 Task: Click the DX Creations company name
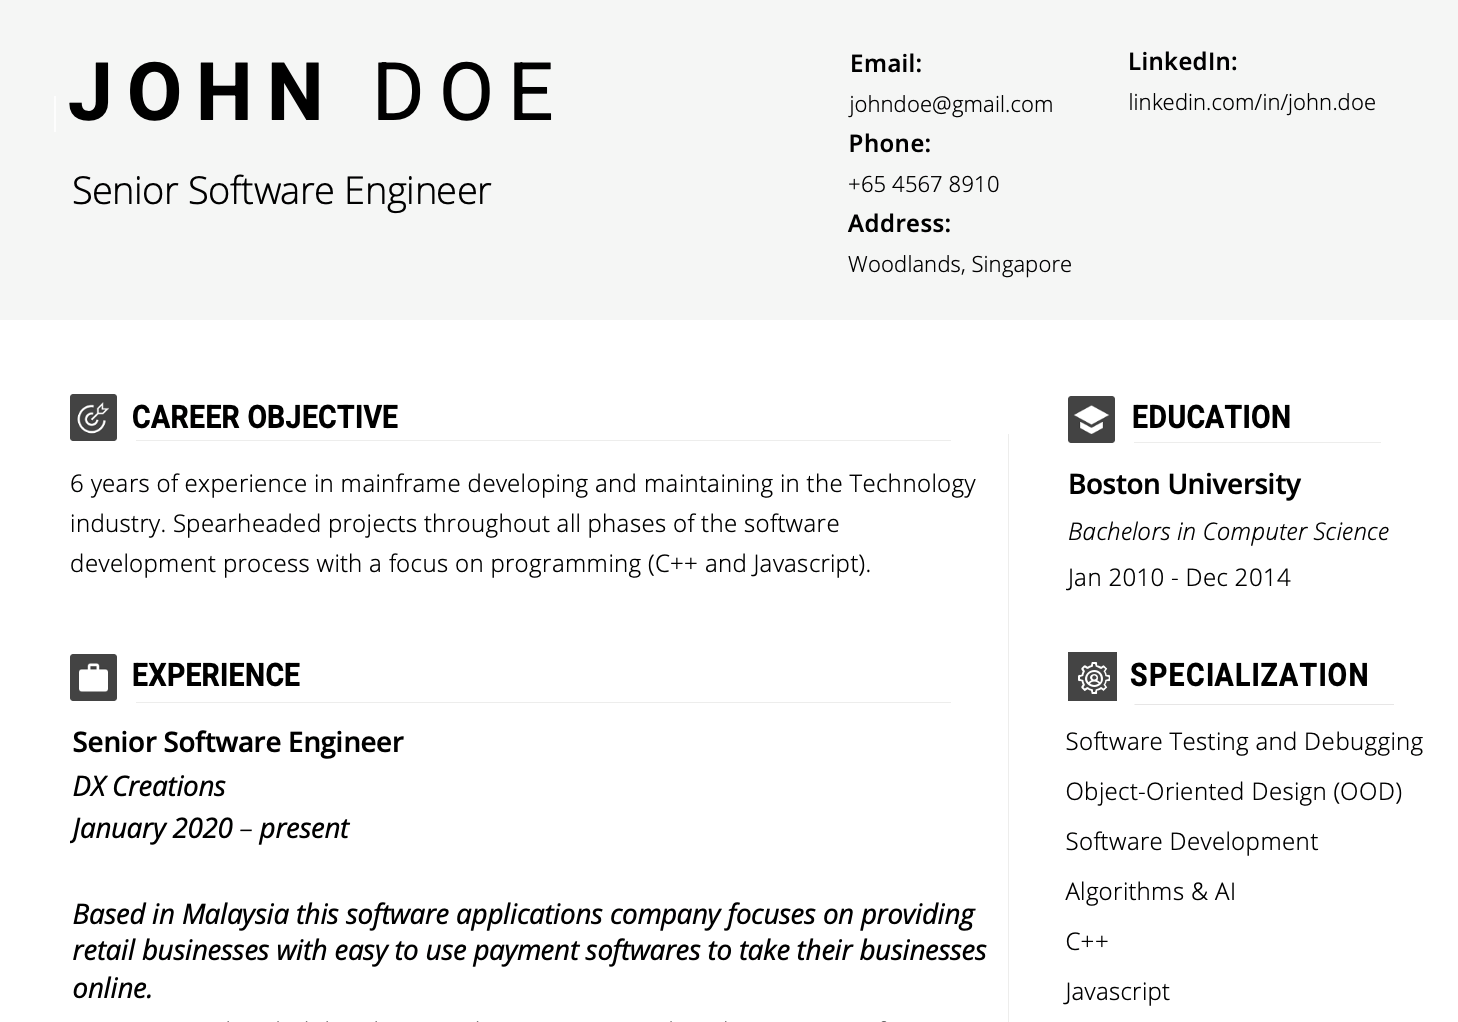(149, 786)
